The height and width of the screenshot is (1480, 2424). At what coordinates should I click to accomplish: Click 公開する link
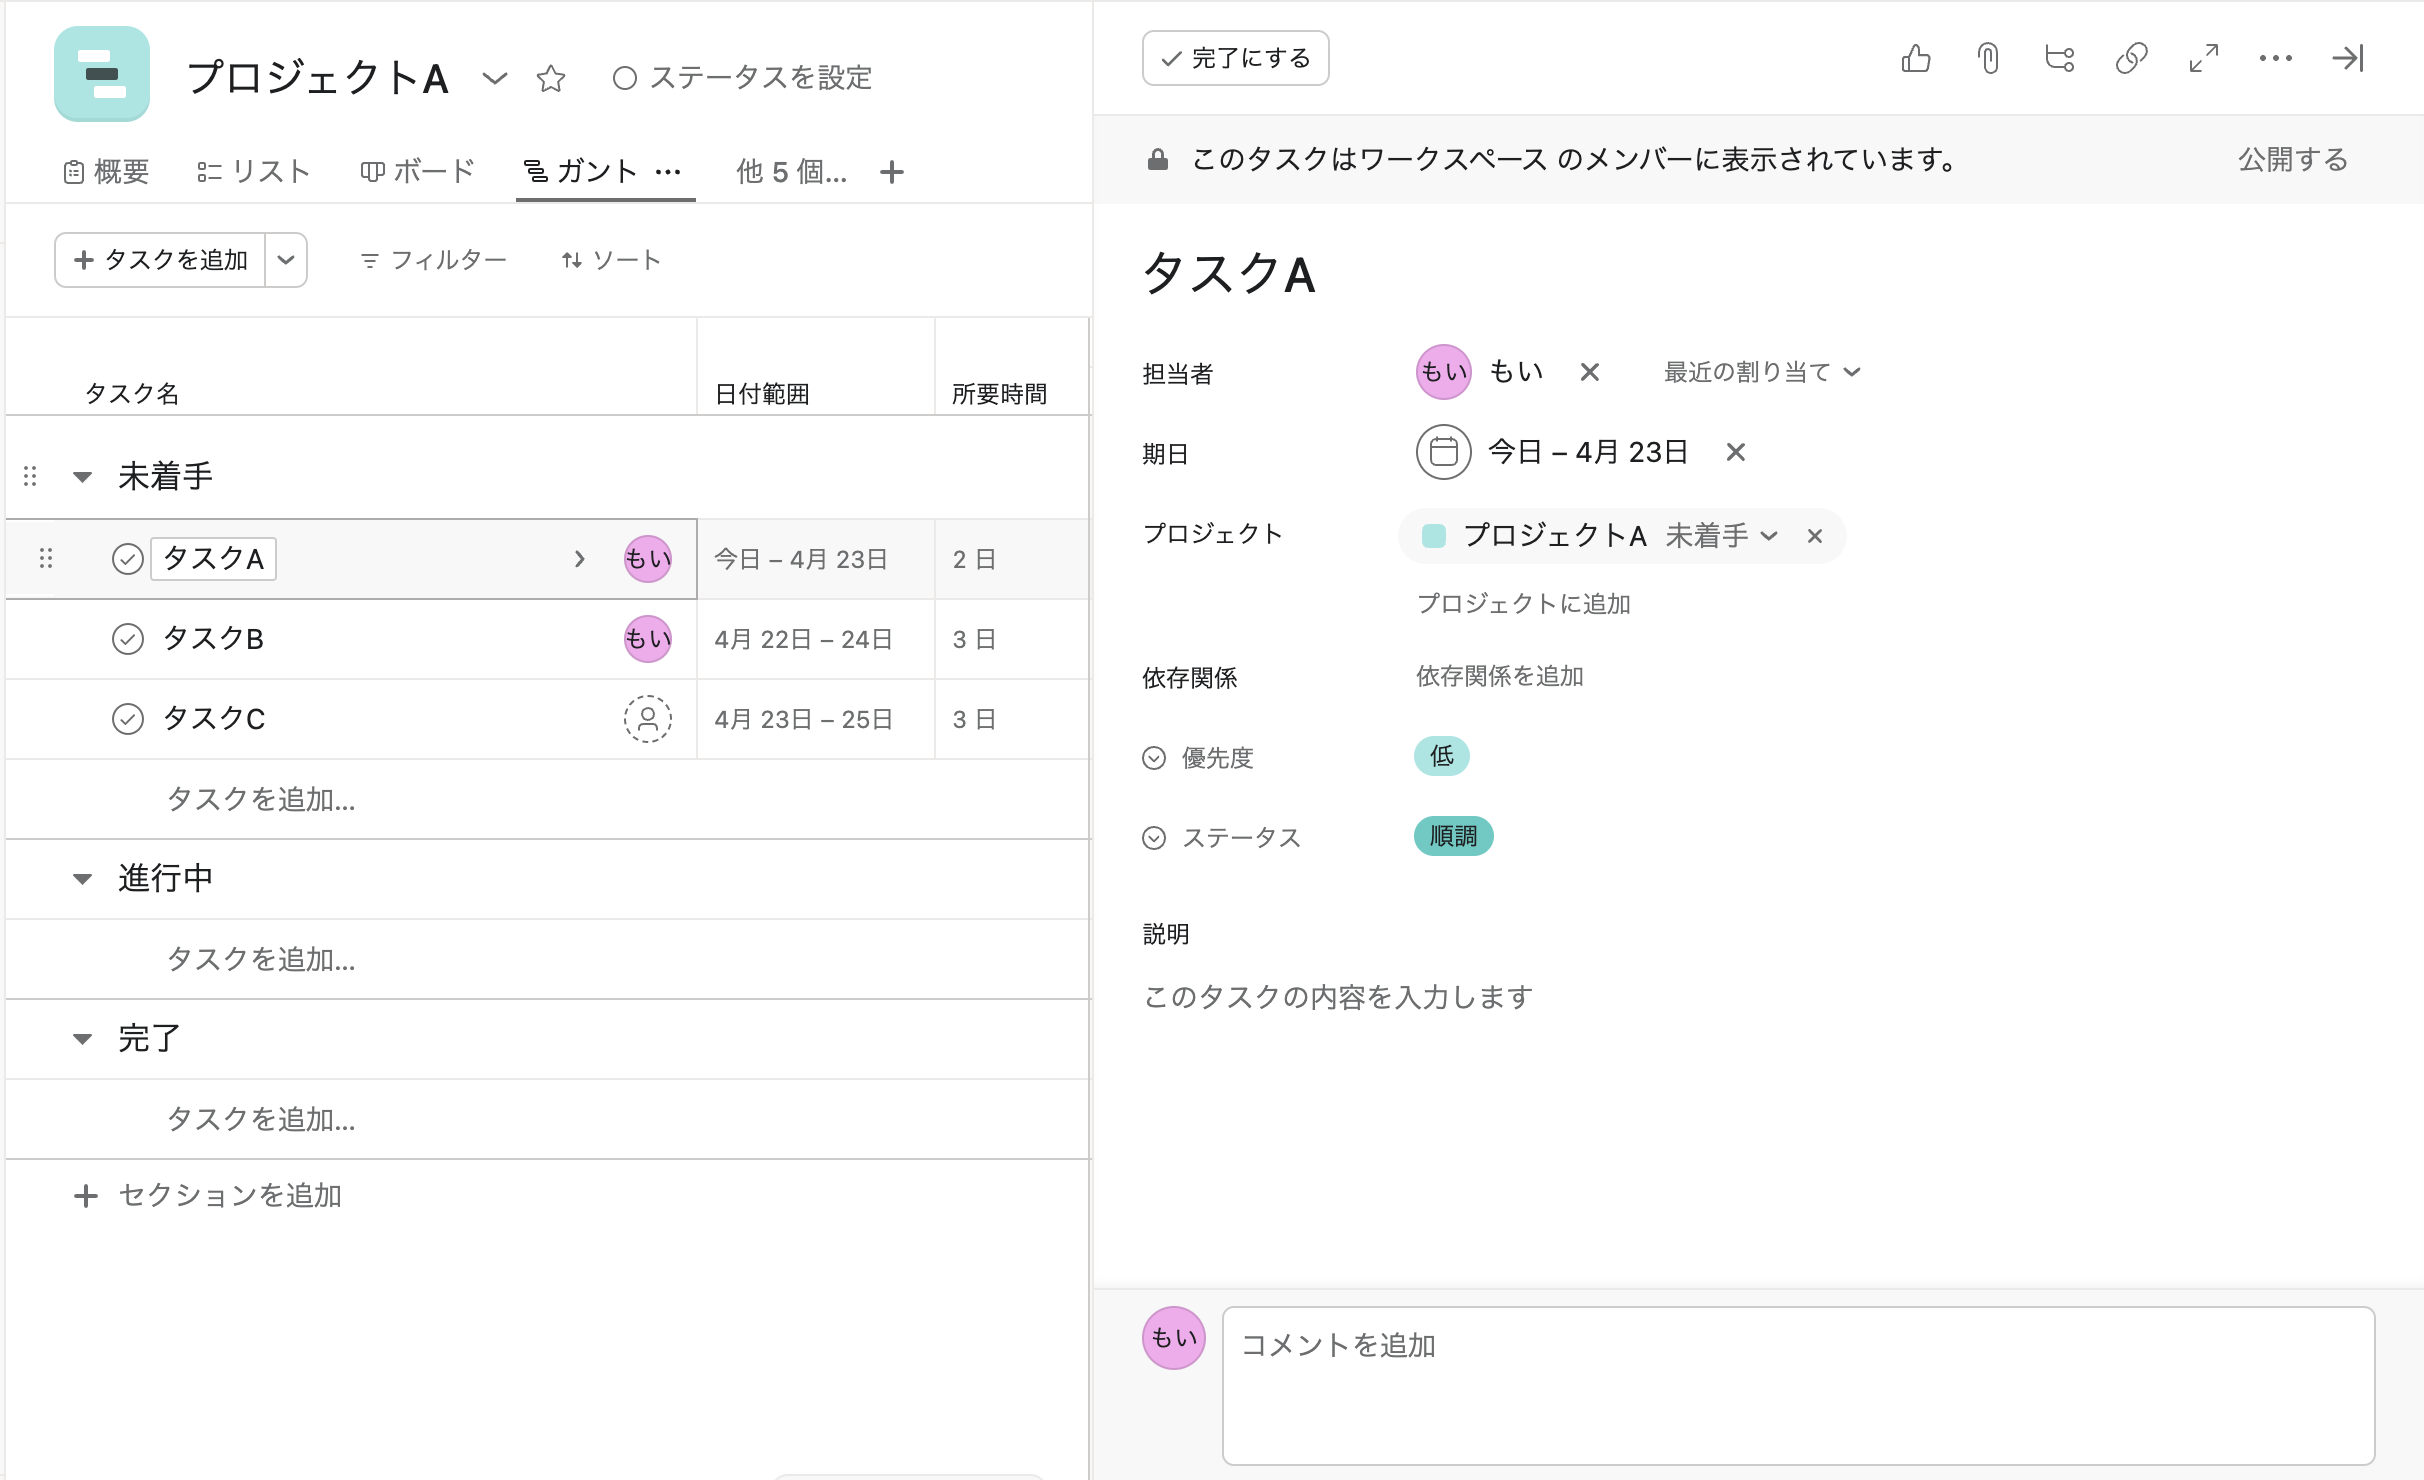pyautogui.click(x=2293, y=159)
